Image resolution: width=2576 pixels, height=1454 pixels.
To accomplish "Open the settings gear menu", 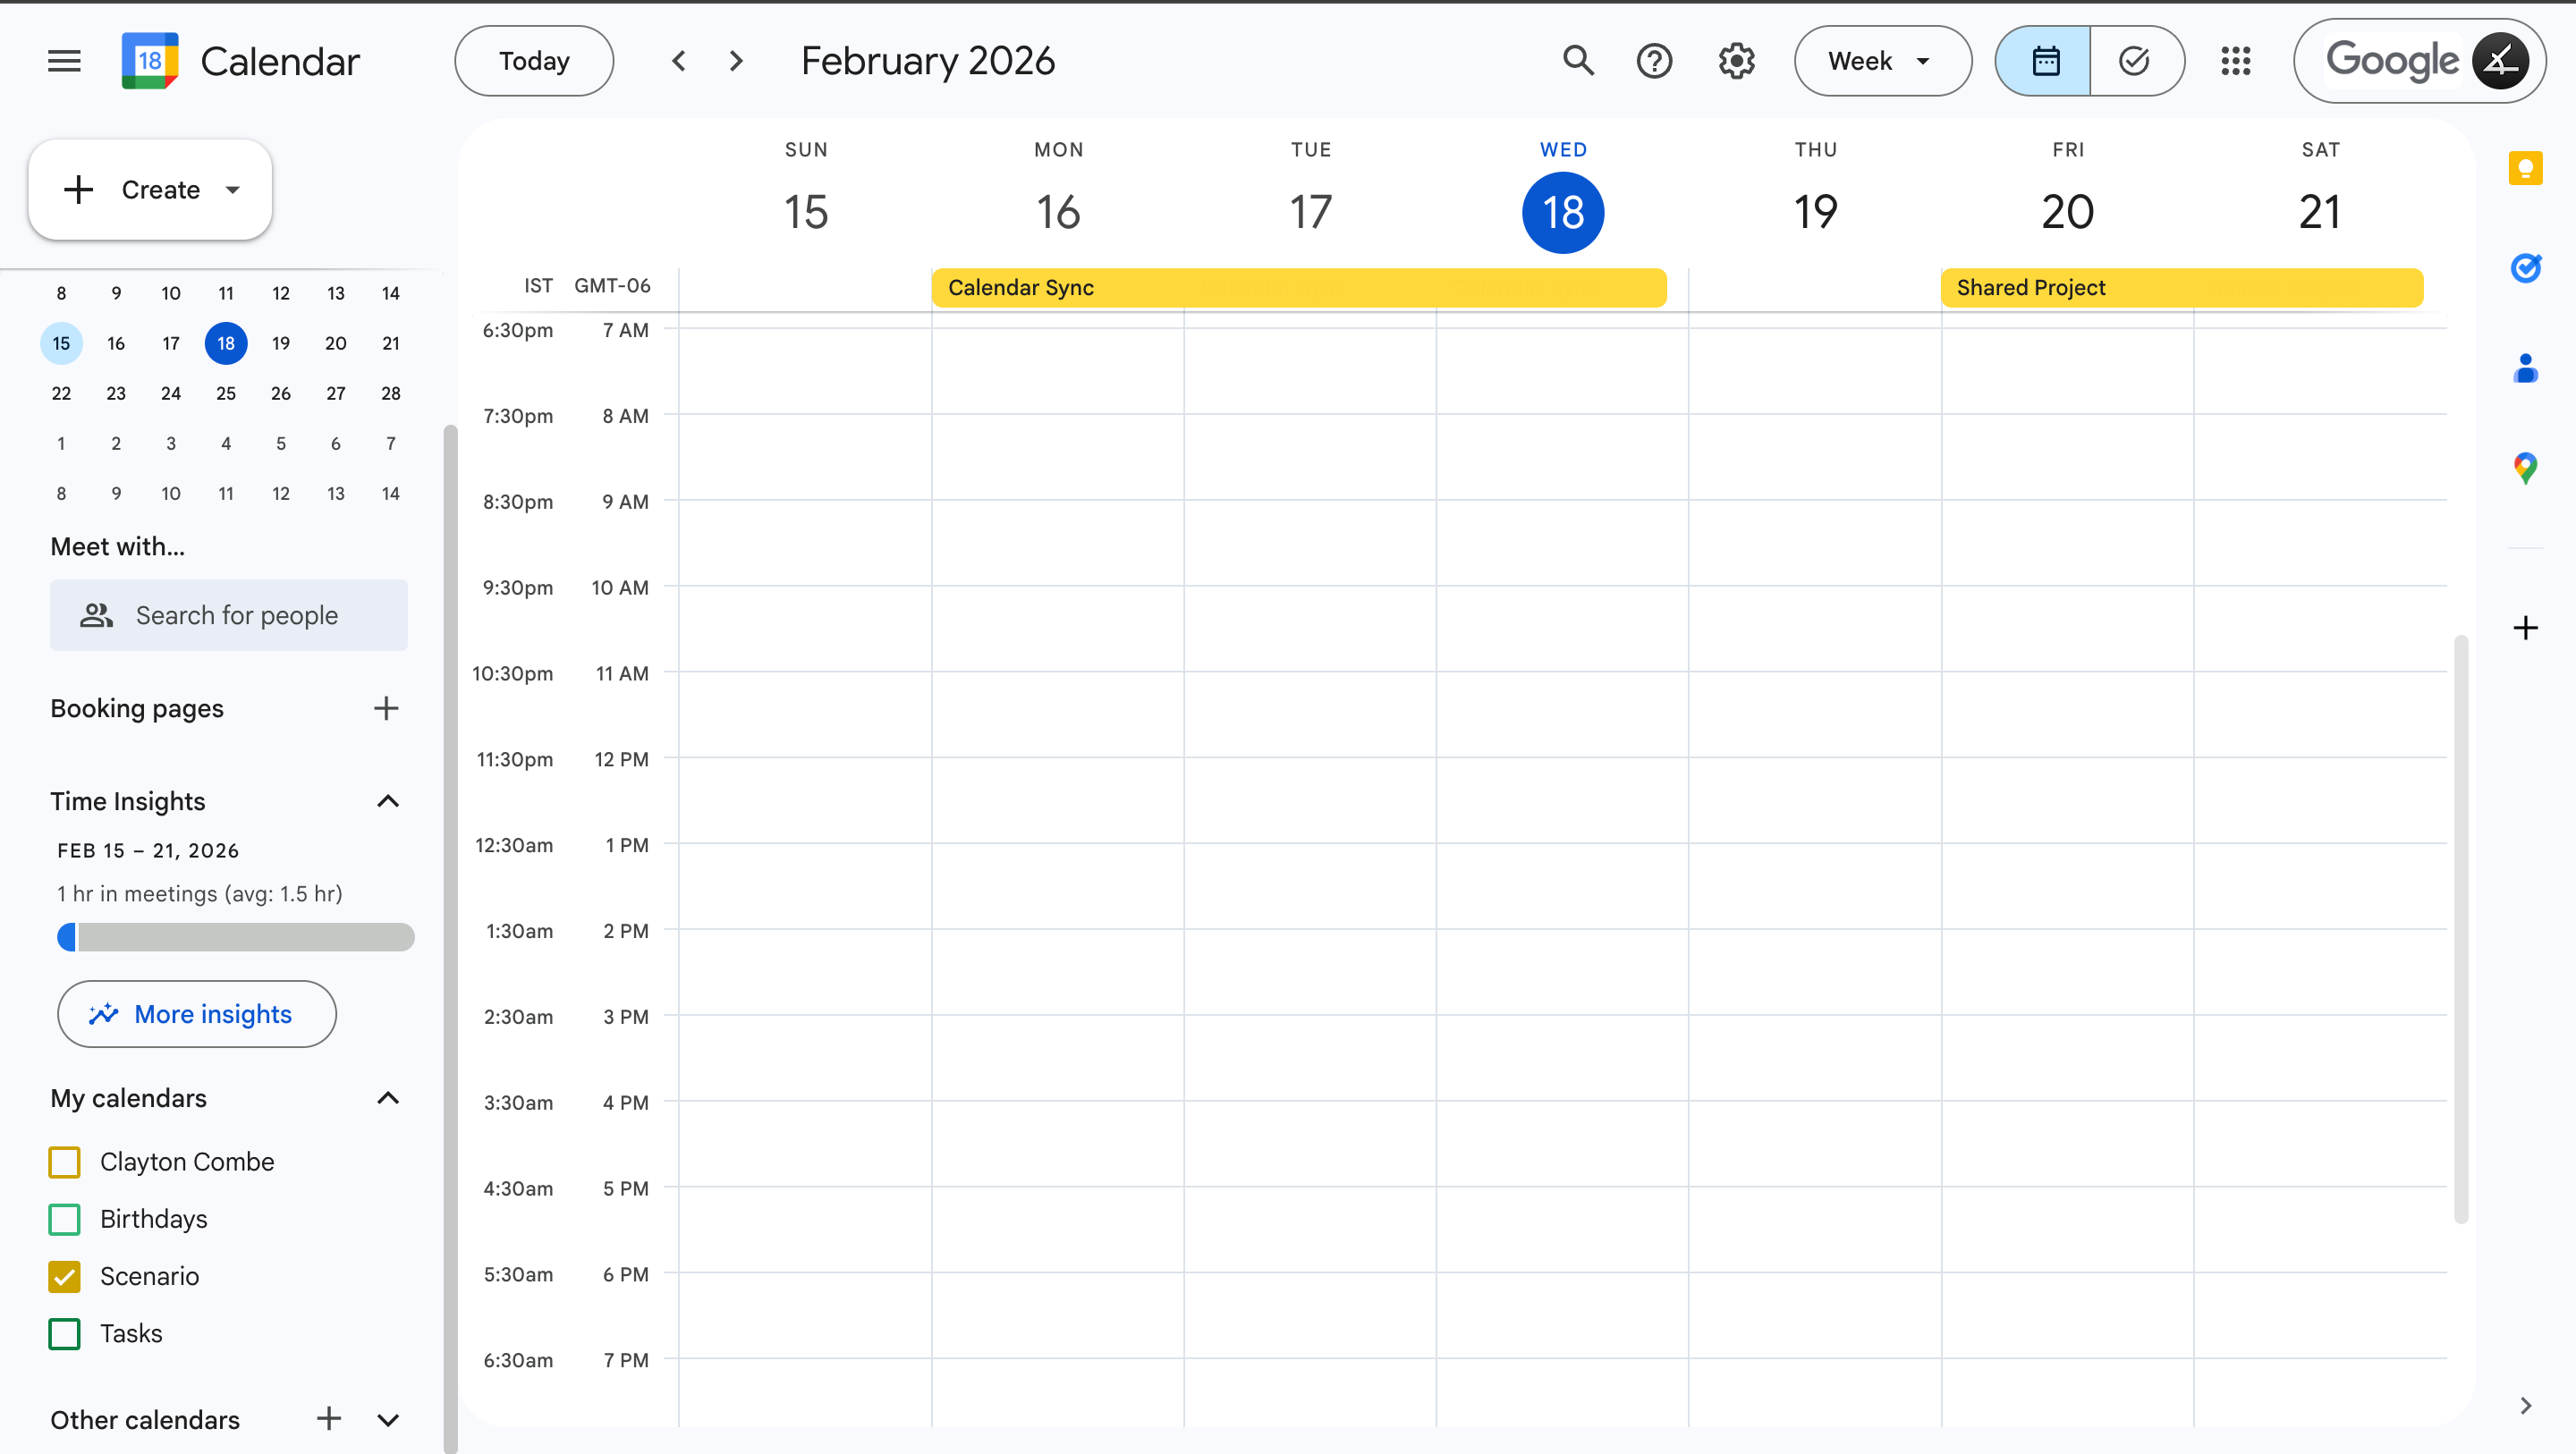I will (1736, 61).
